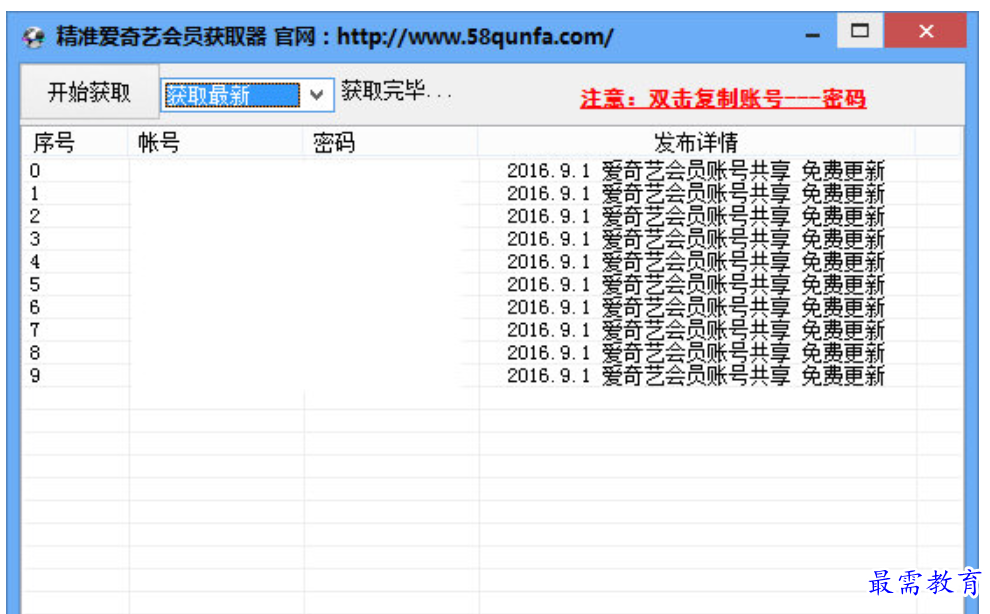
Task: Sort by the 密码 column header
Action: click(x=391, y=143)
